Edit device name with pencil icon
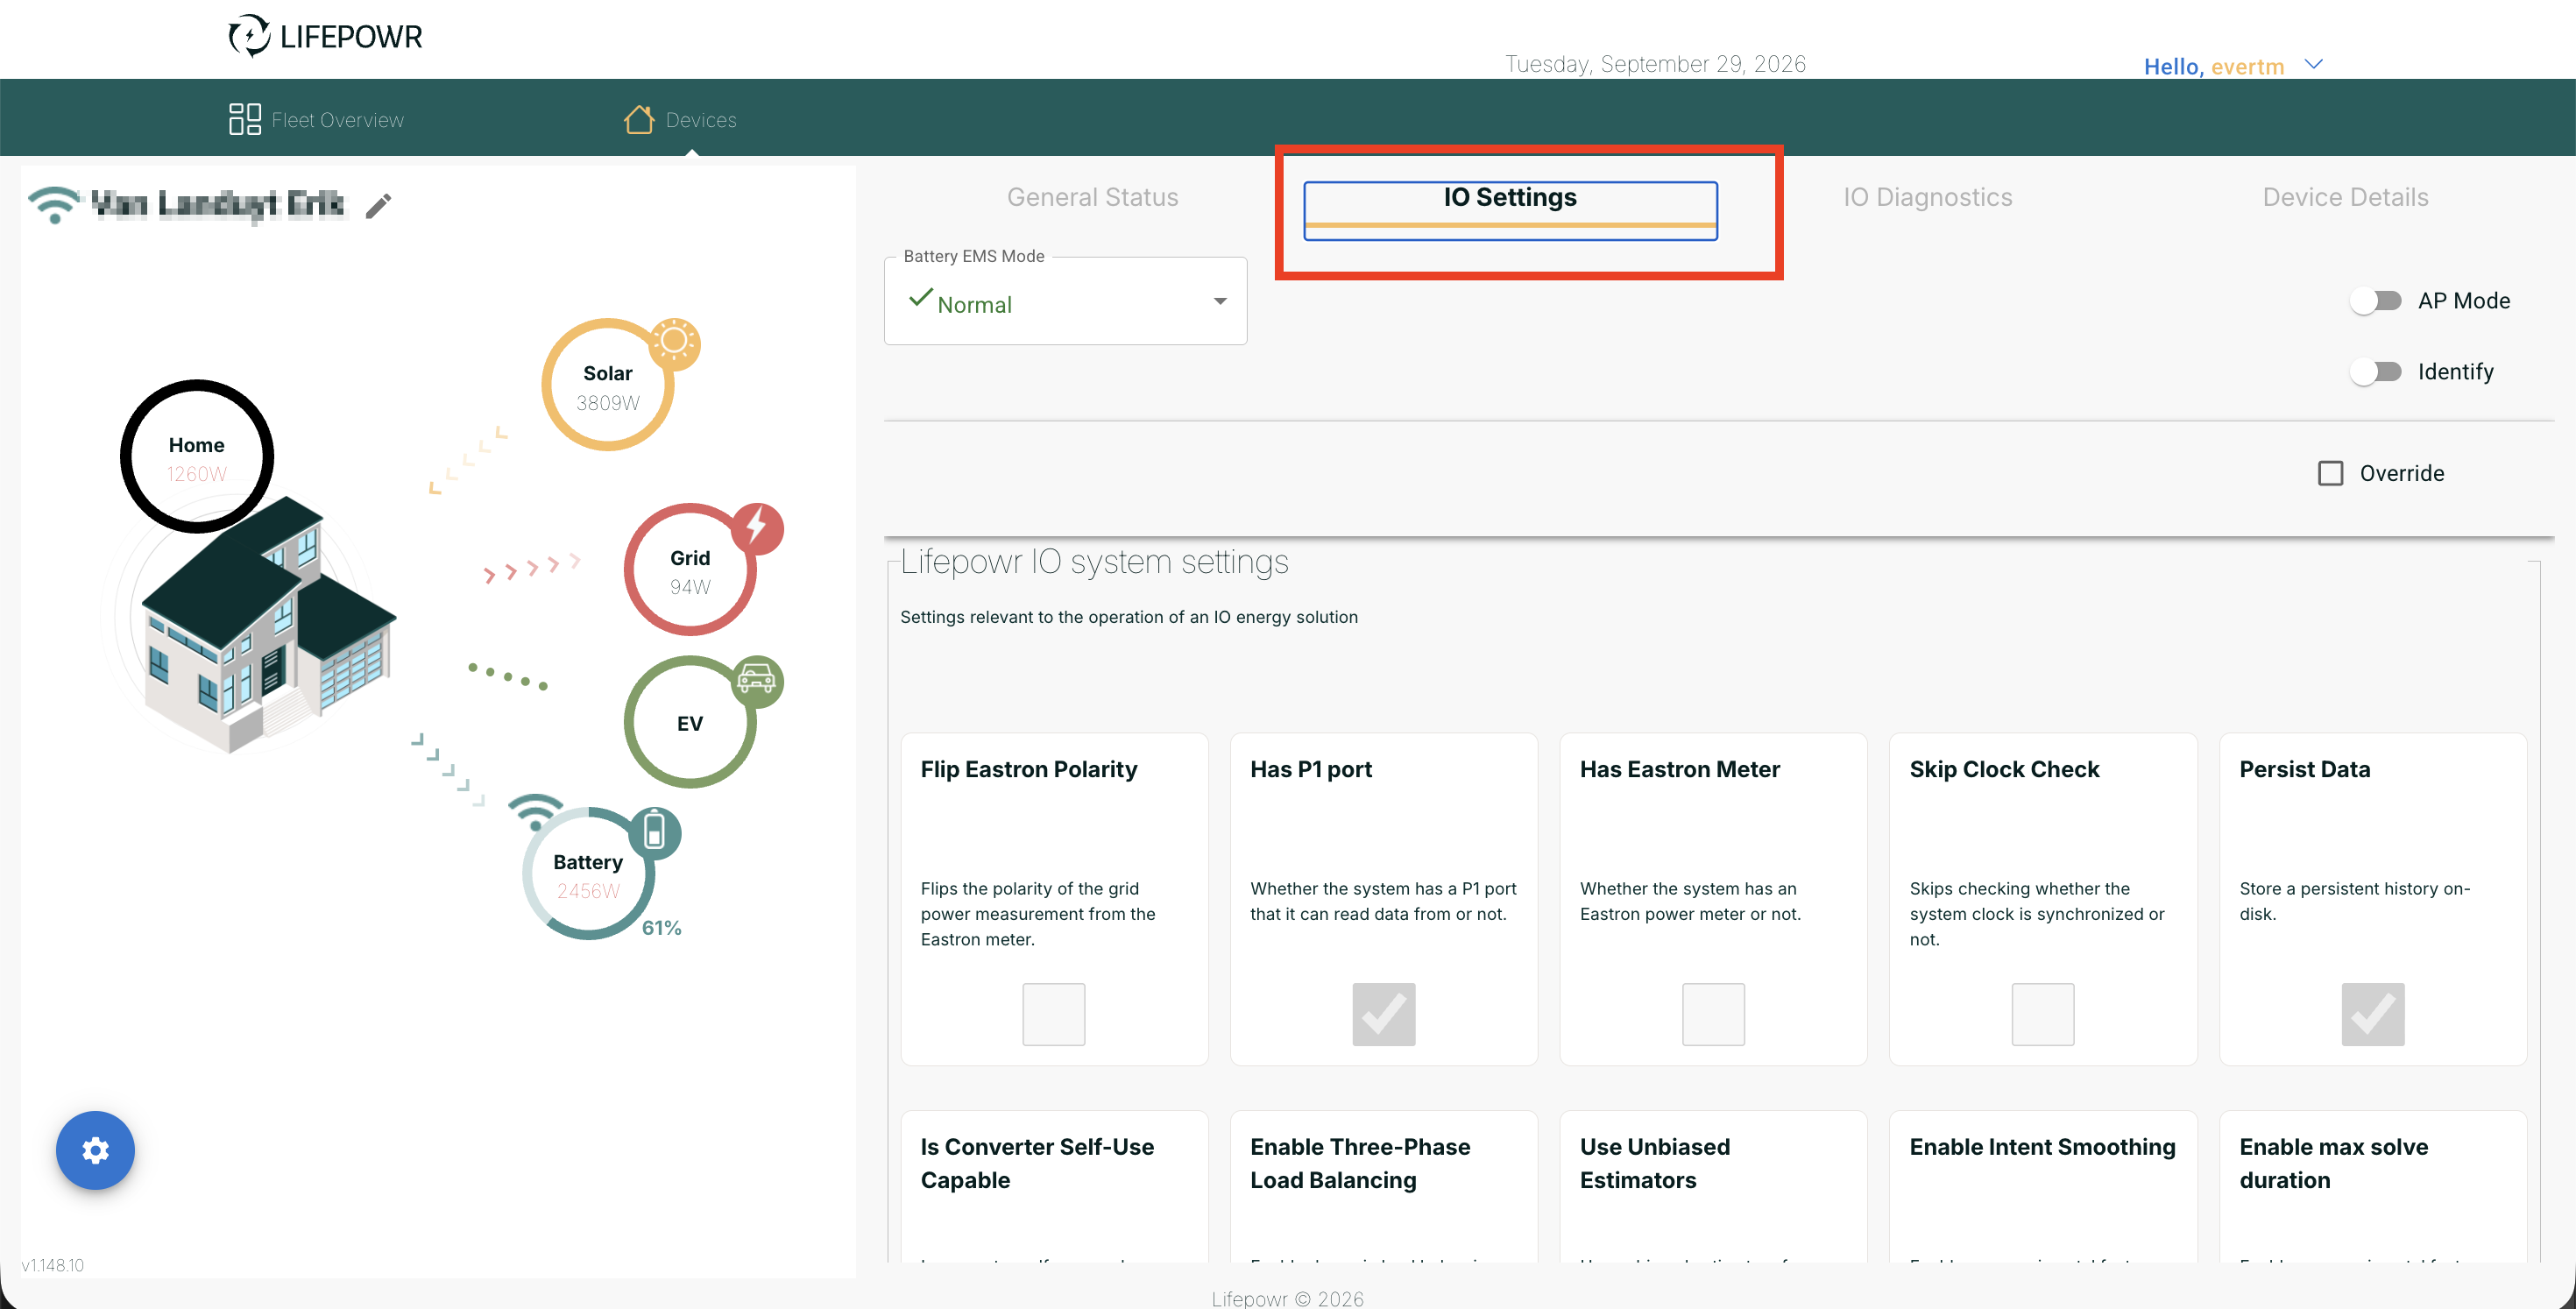Screen dimensions: 2576x1309 coord(378,206)
